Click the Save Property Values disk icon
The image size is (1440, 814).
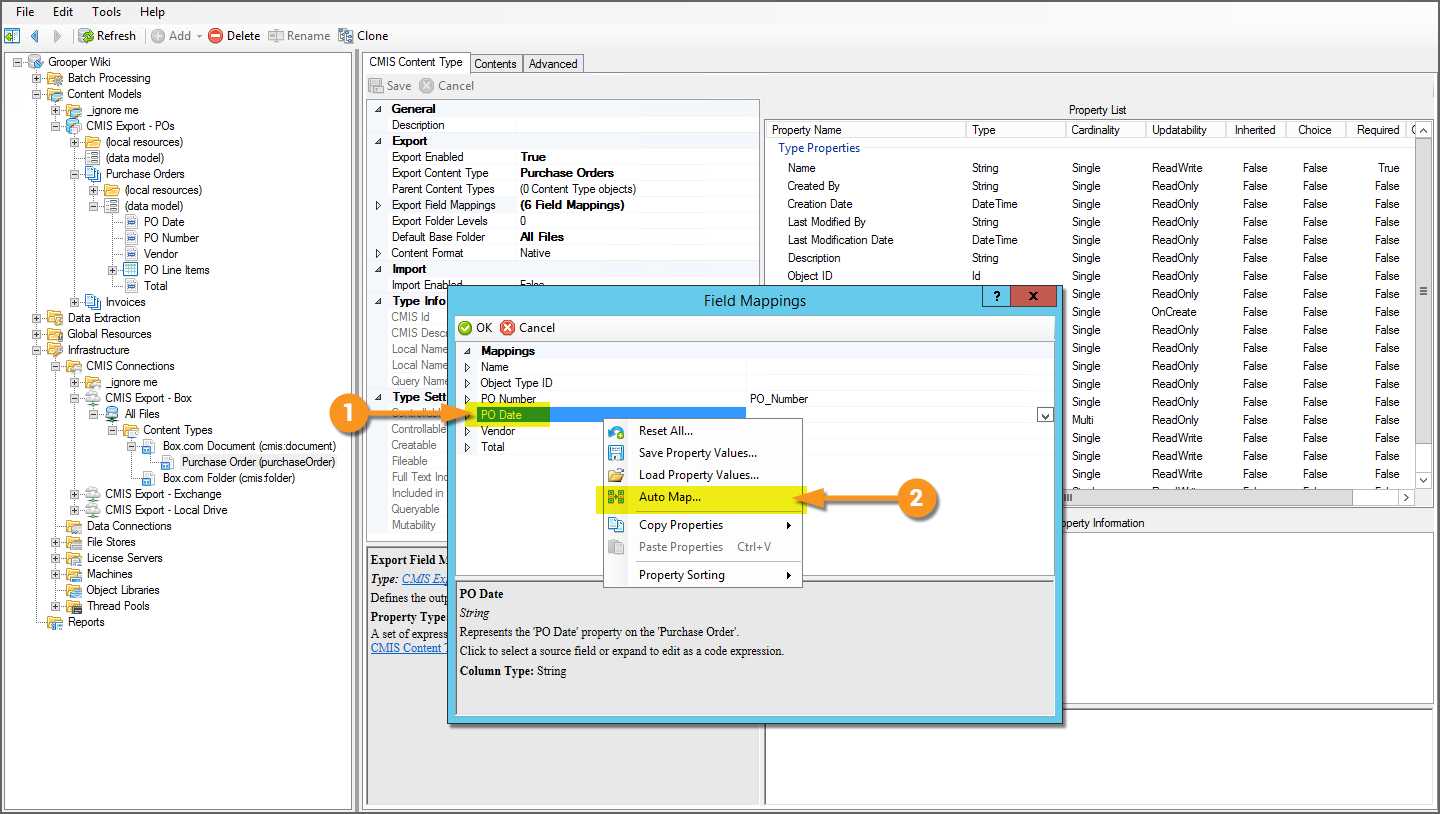click(616, 453)
